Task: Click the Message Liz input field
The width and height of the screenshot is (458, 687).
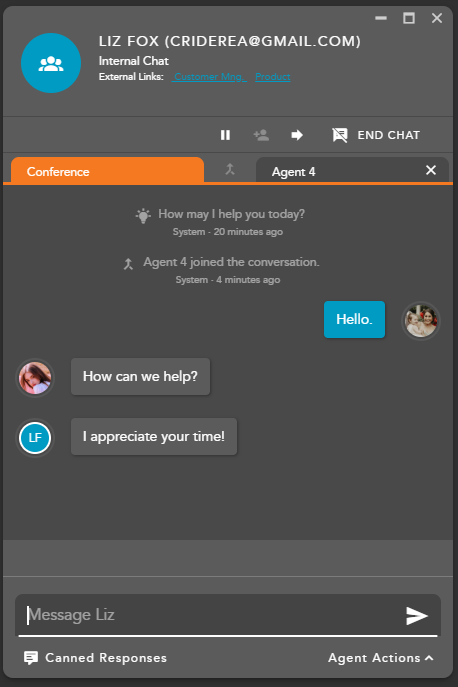Action: [215, 615]
